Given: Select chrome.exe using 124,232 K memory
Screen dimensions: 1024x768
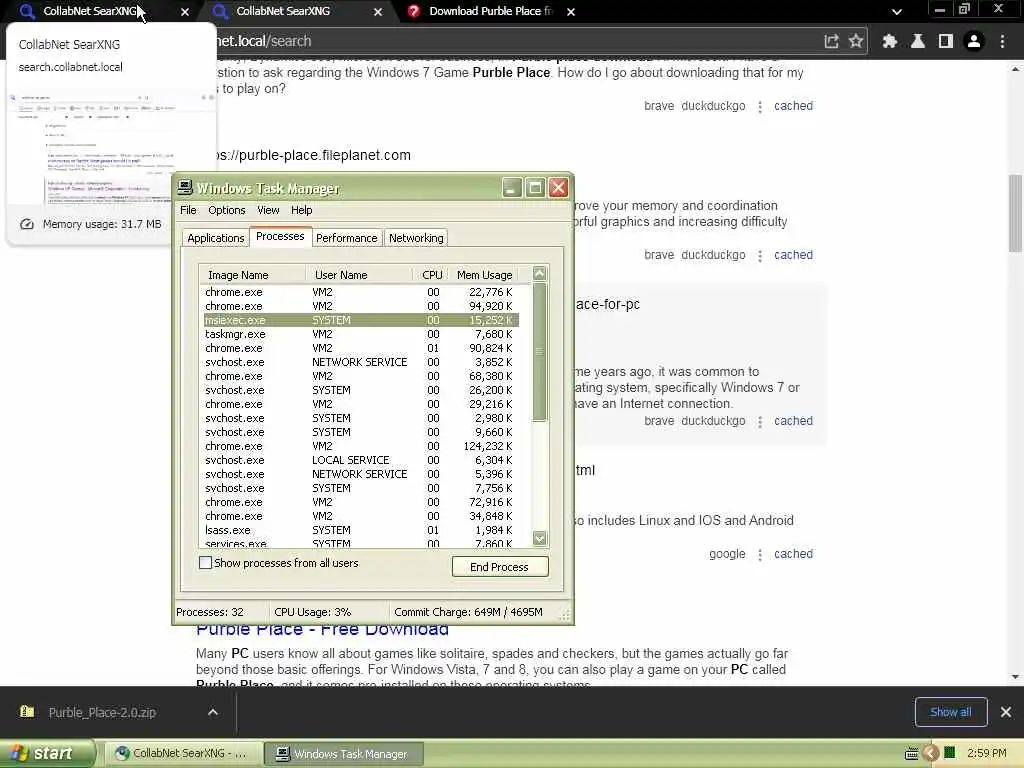Looking at the screenshot, I should click(x=360, y=446).
